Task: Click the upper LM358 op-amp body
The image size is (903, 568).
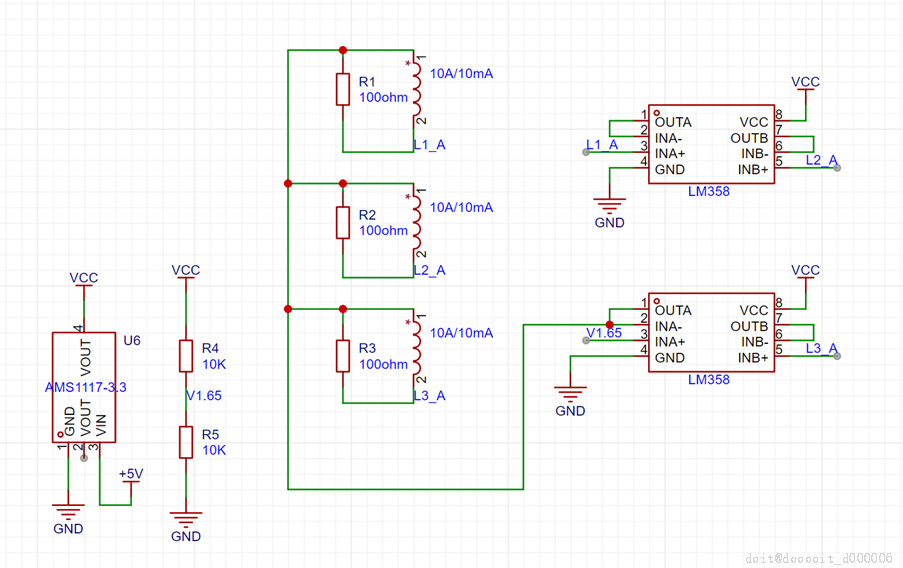Action: coord(711,144)
